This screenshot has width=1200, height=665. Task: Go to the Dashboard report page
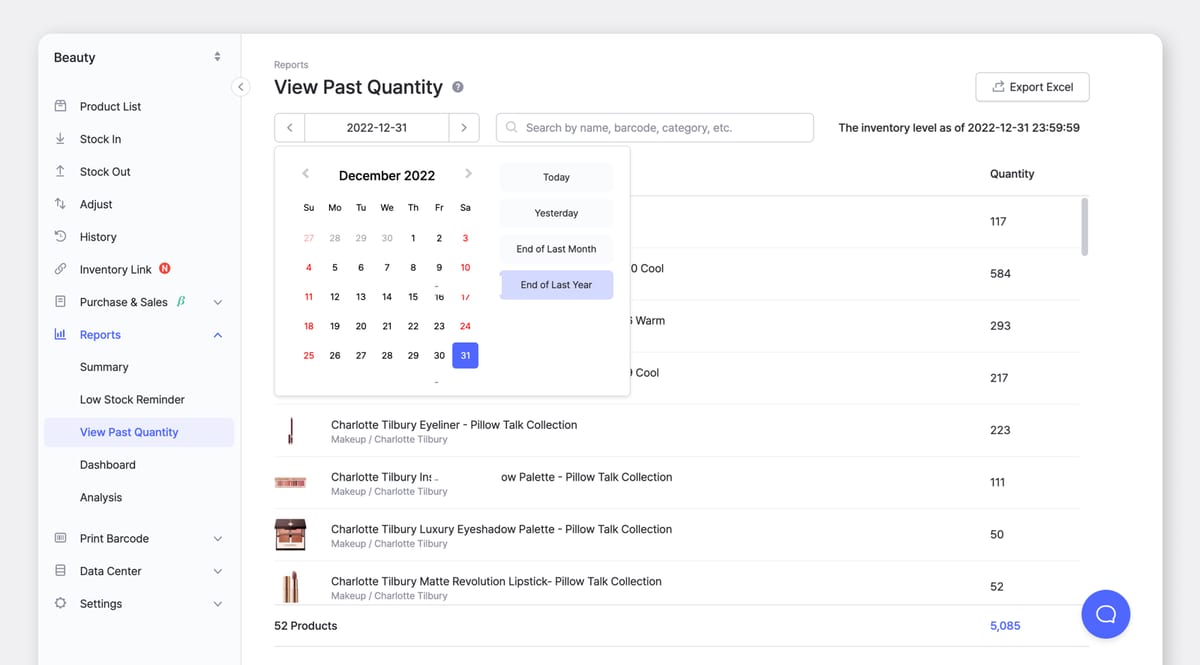[x=107, y=465]
